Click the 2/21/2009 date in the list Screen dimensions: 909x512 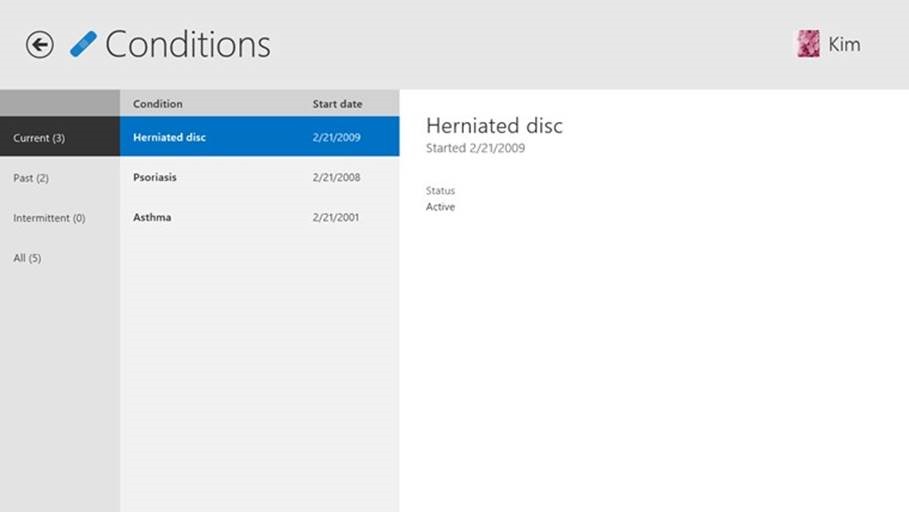point(336,137)
